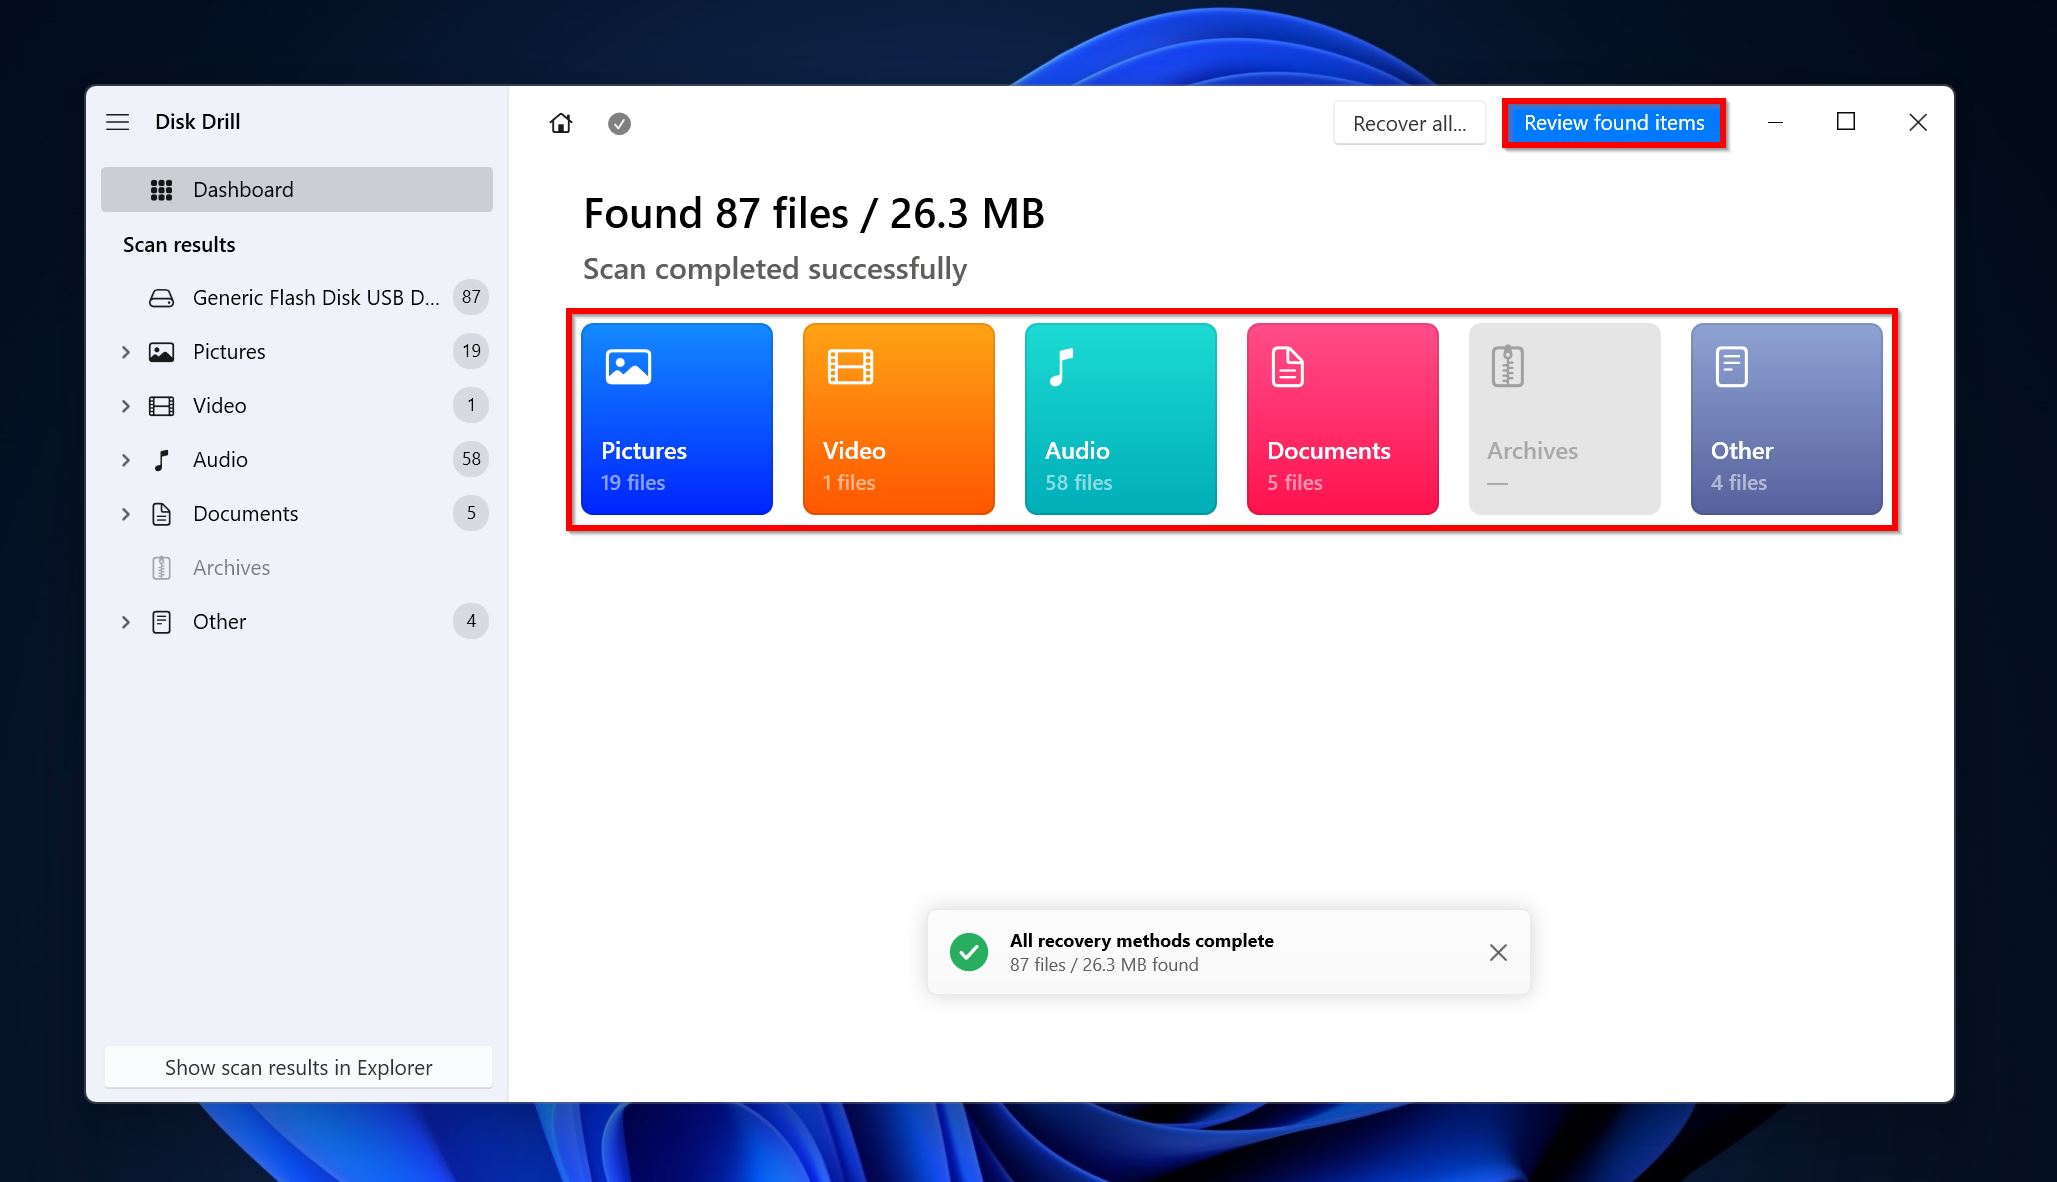Click the Video category icon

[x=900, y=418]
